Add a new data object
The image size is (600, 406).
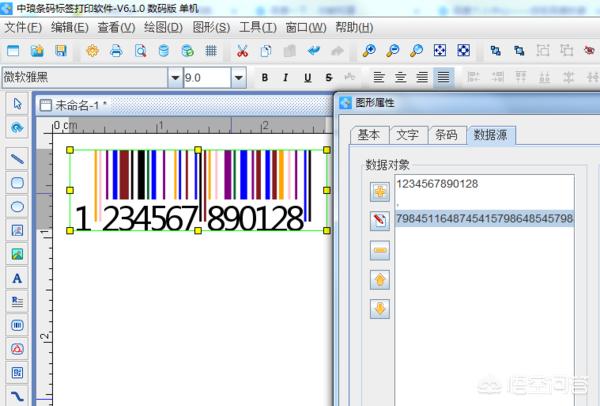380,192
